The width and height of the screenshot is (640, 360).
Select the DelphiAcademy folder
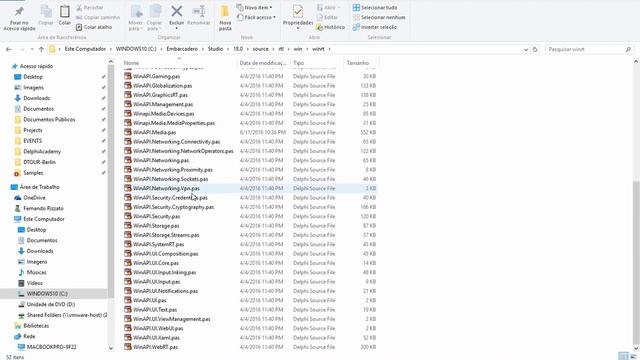(x=38, y=151)
